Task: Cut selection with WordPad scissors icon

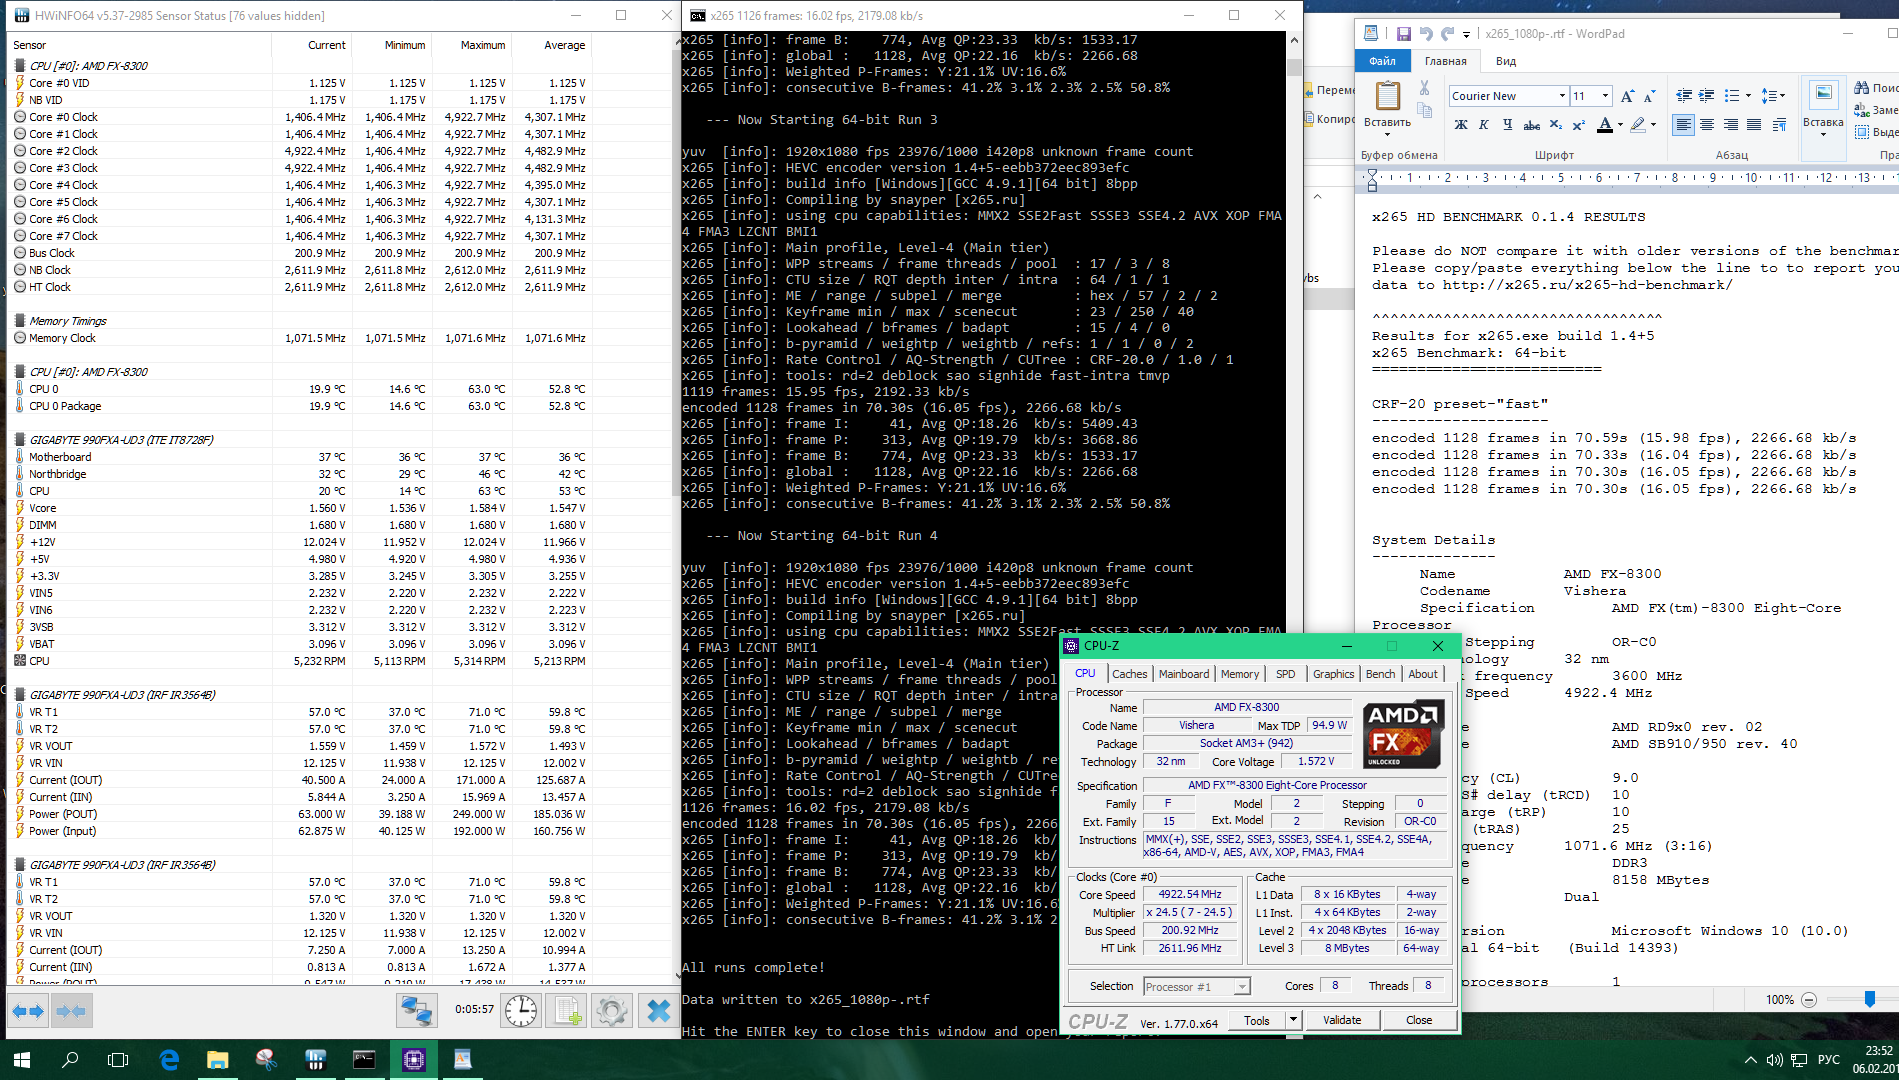Action: pos(1424,88)
